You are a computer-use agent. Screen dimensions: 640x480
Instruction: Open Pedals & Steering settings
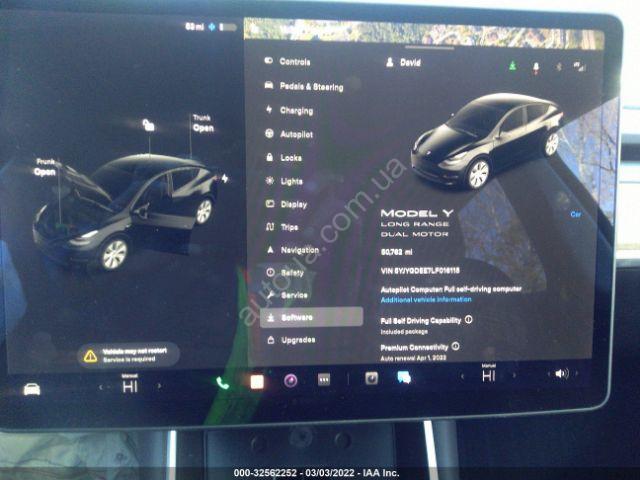pos(304,87)
